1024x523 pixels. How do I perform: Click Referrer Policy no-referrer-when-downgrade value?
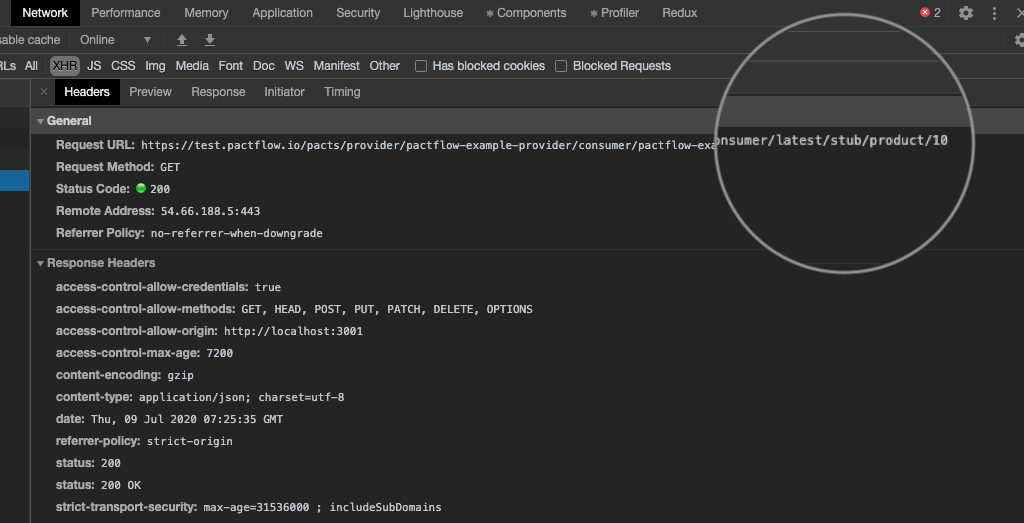click(x=236, y=233)
